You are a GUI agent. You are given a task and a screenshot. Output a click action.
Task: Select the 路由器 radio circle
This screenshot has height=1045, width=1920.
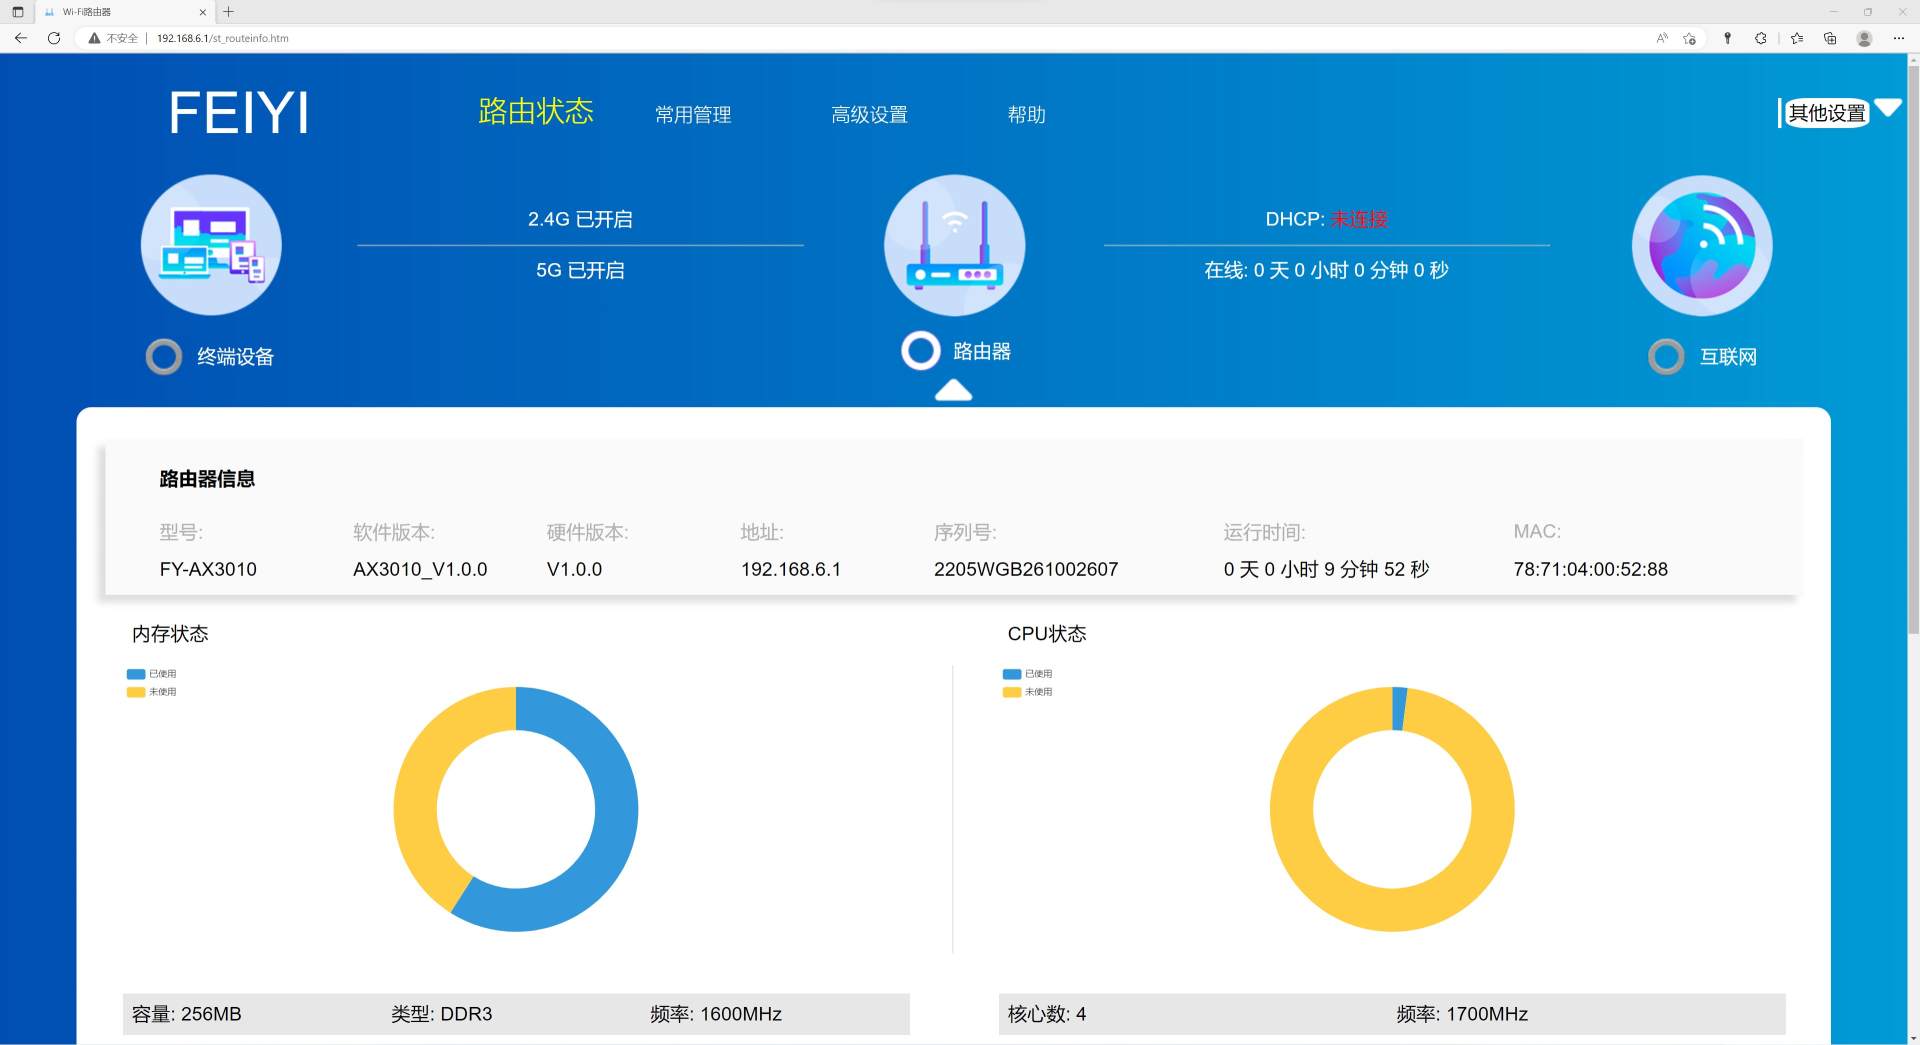[x=920, y=351]
